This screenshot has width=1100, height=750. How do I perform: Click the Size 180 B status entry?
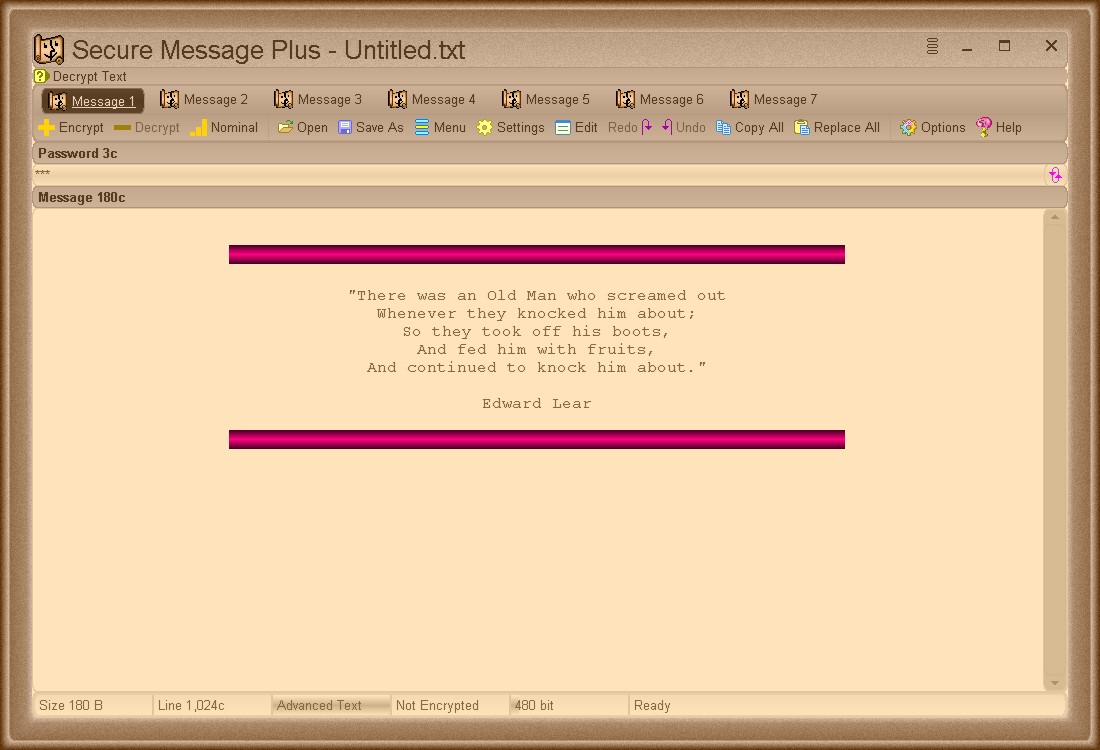pyautogui.click(x=92, y=705)
